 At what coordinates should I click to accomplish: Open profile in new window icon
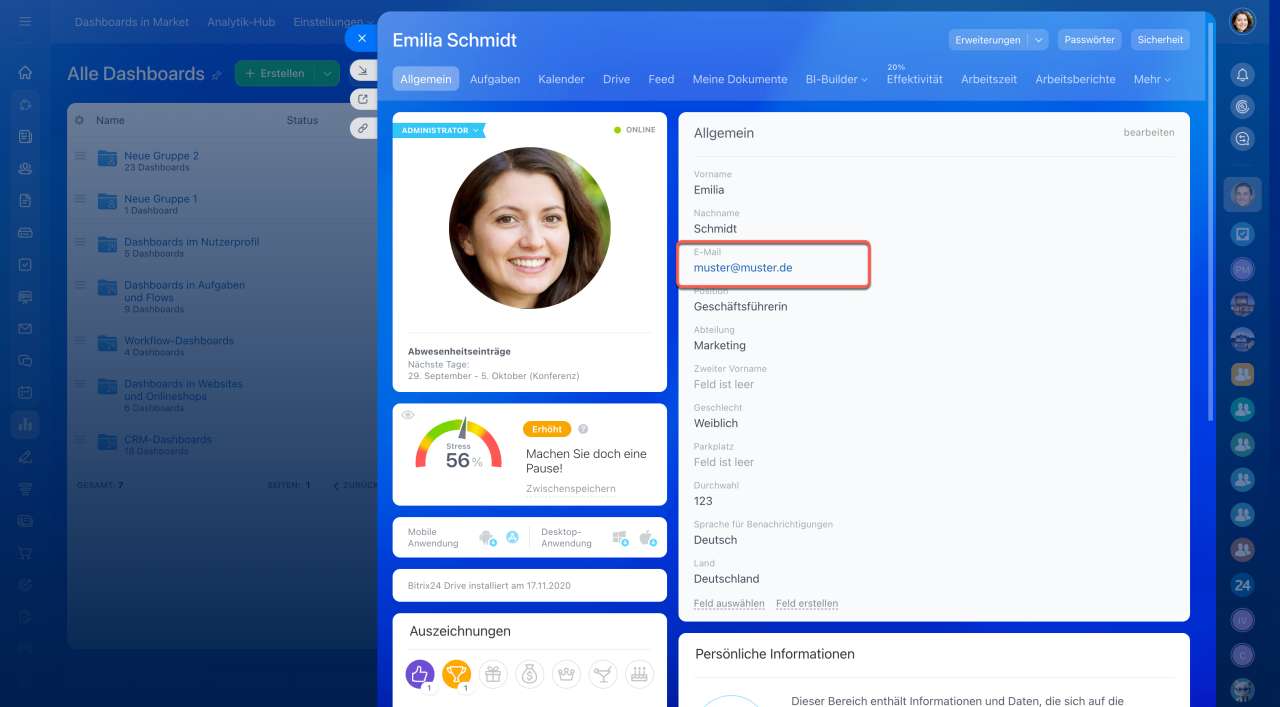coord(362,100)
